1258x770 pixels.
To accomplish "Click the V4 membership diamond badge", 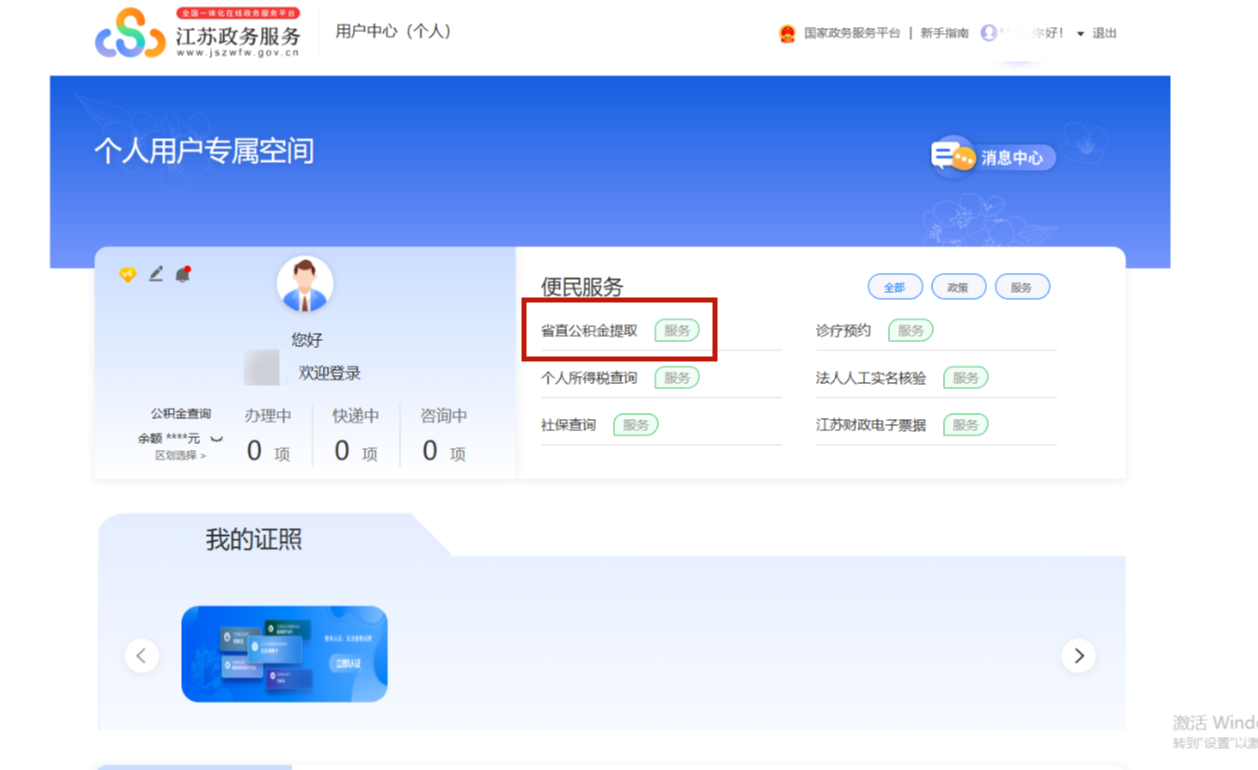I will click(x=127, y=274).
